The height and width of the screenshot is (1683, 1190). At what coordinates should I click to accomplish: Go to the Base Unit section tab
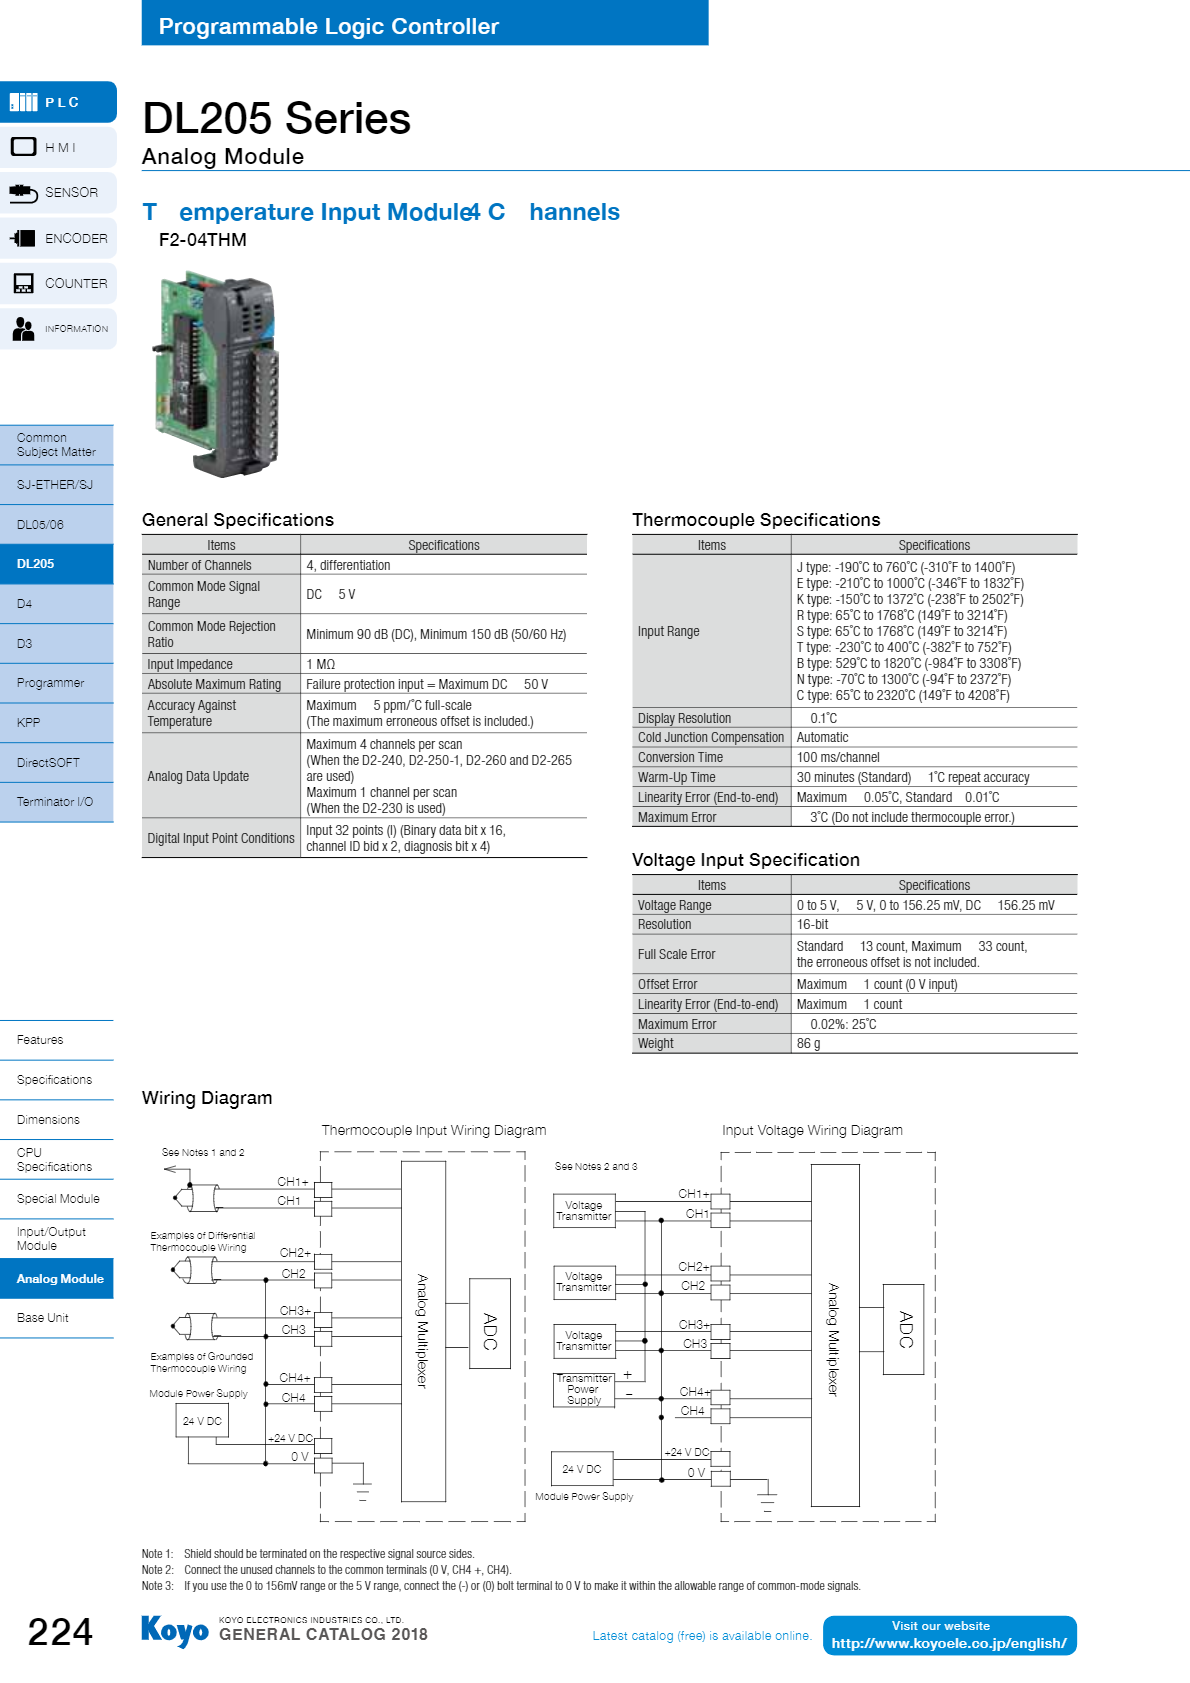pyautogui.click(x=57, y=1318)
